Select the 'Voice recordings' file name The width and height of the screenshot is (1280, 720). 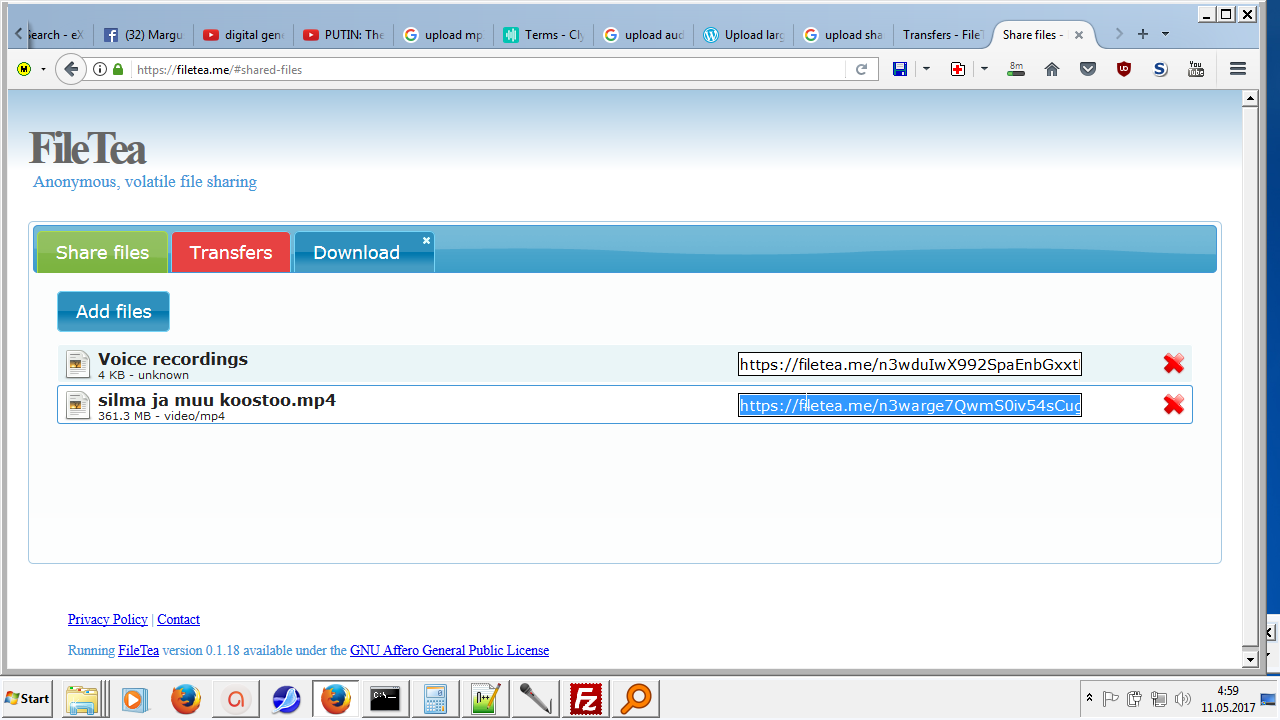tap(173, 359)
